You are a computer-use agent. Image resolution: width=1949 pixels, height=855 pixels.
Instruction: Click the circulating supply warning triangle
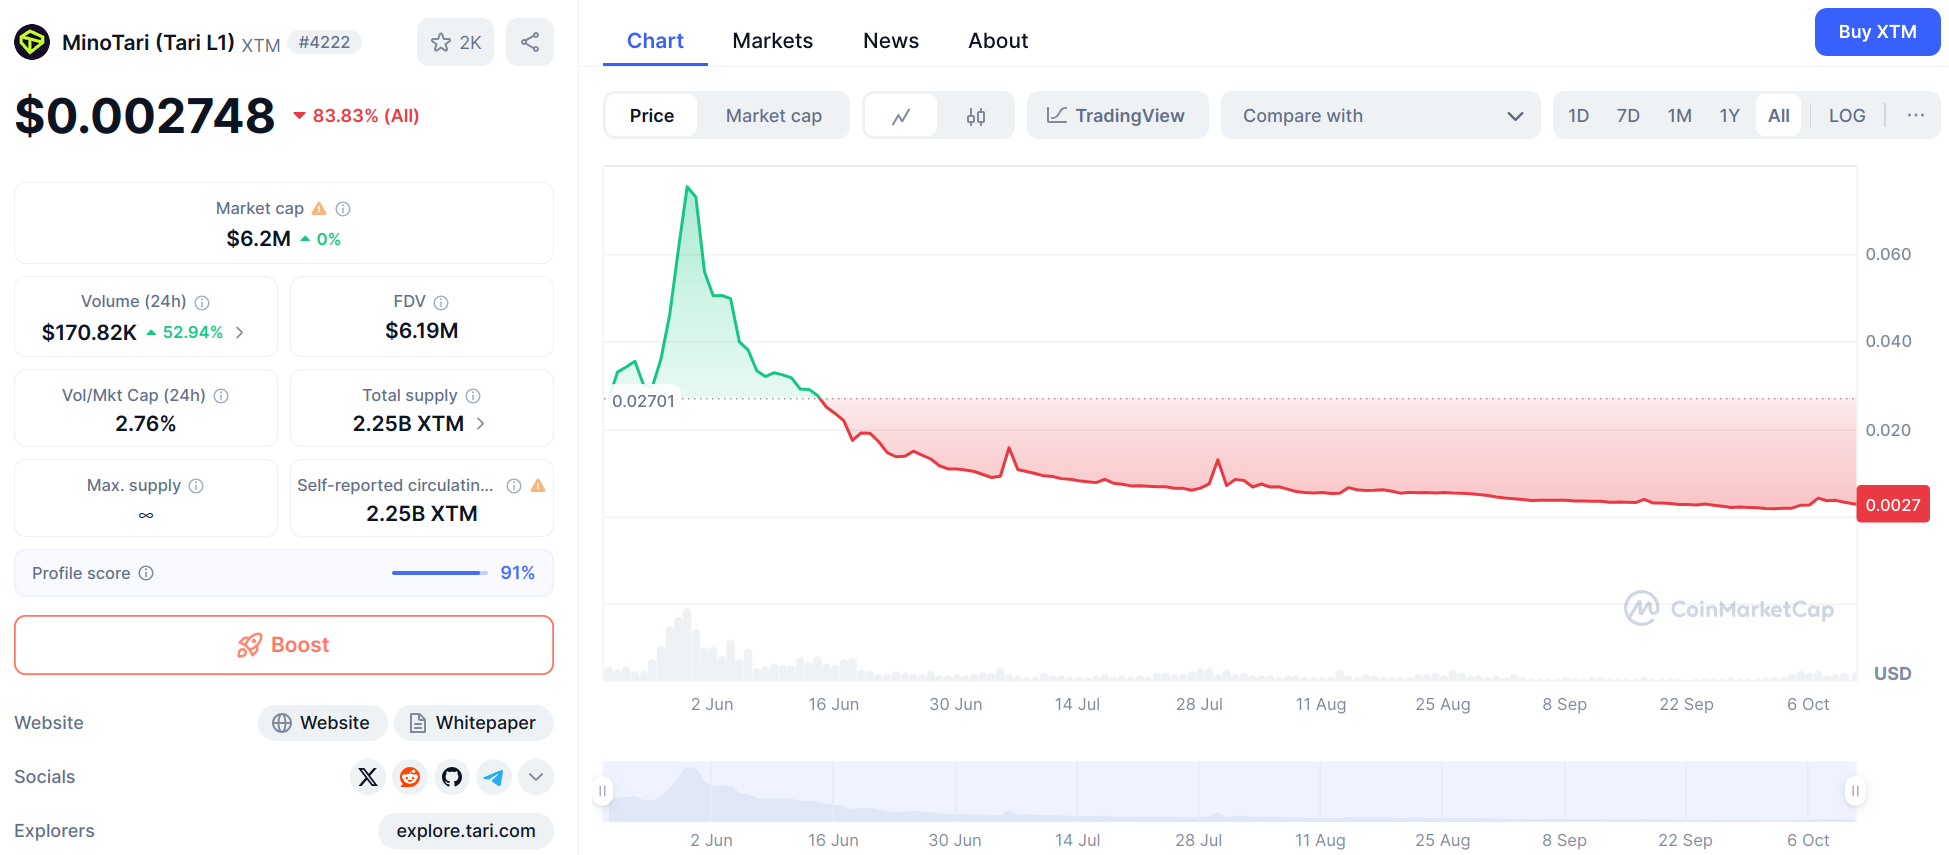[538, 485]
